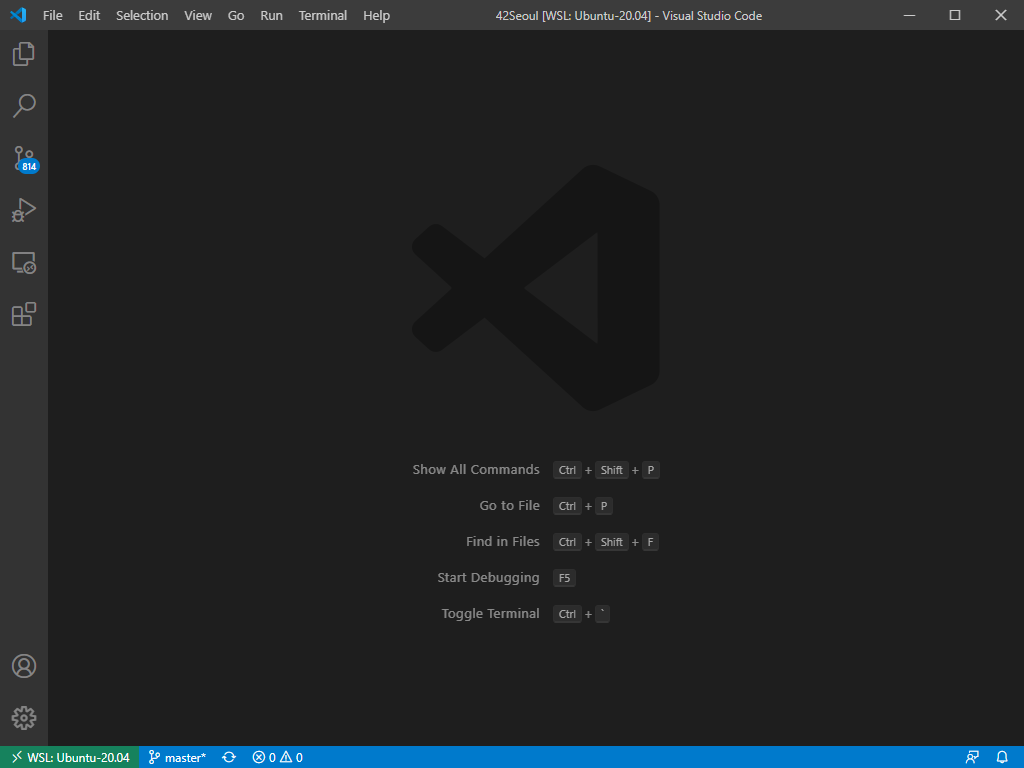
Task: Synchronize changes with the sync icon
Action: [229, 758]
